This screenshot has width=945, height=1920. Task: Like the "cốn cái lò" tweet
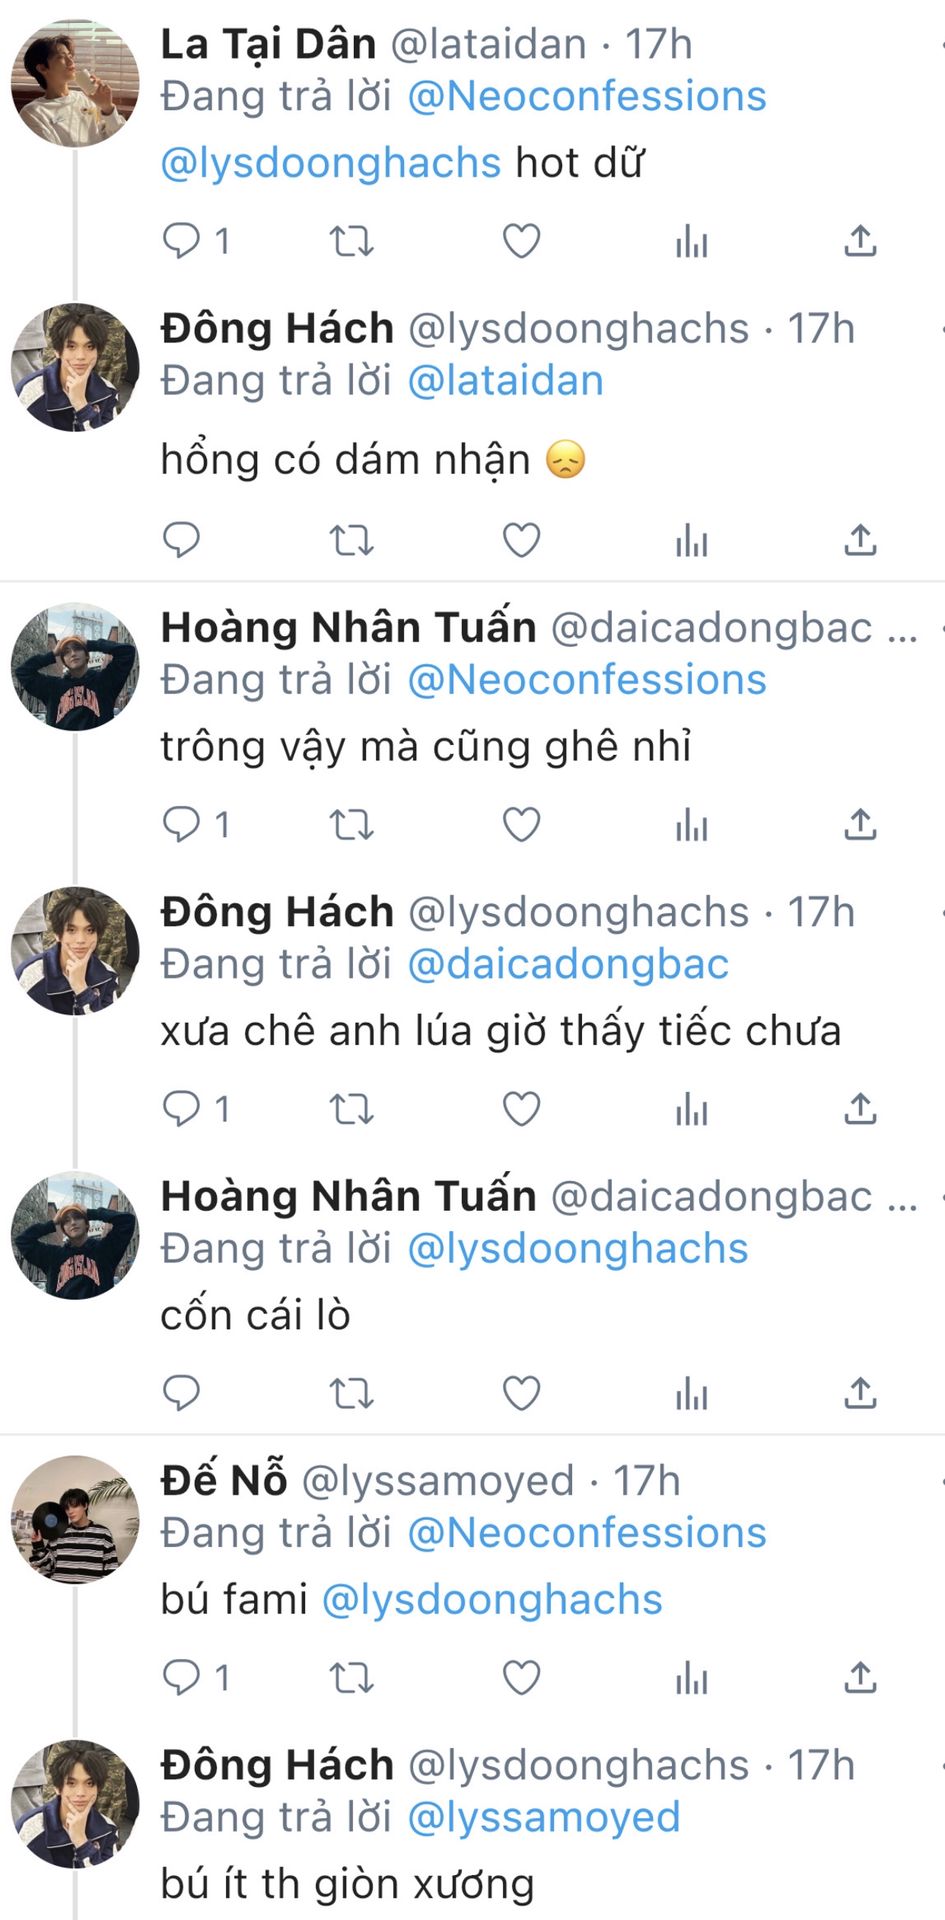(x=521, y=1393)
